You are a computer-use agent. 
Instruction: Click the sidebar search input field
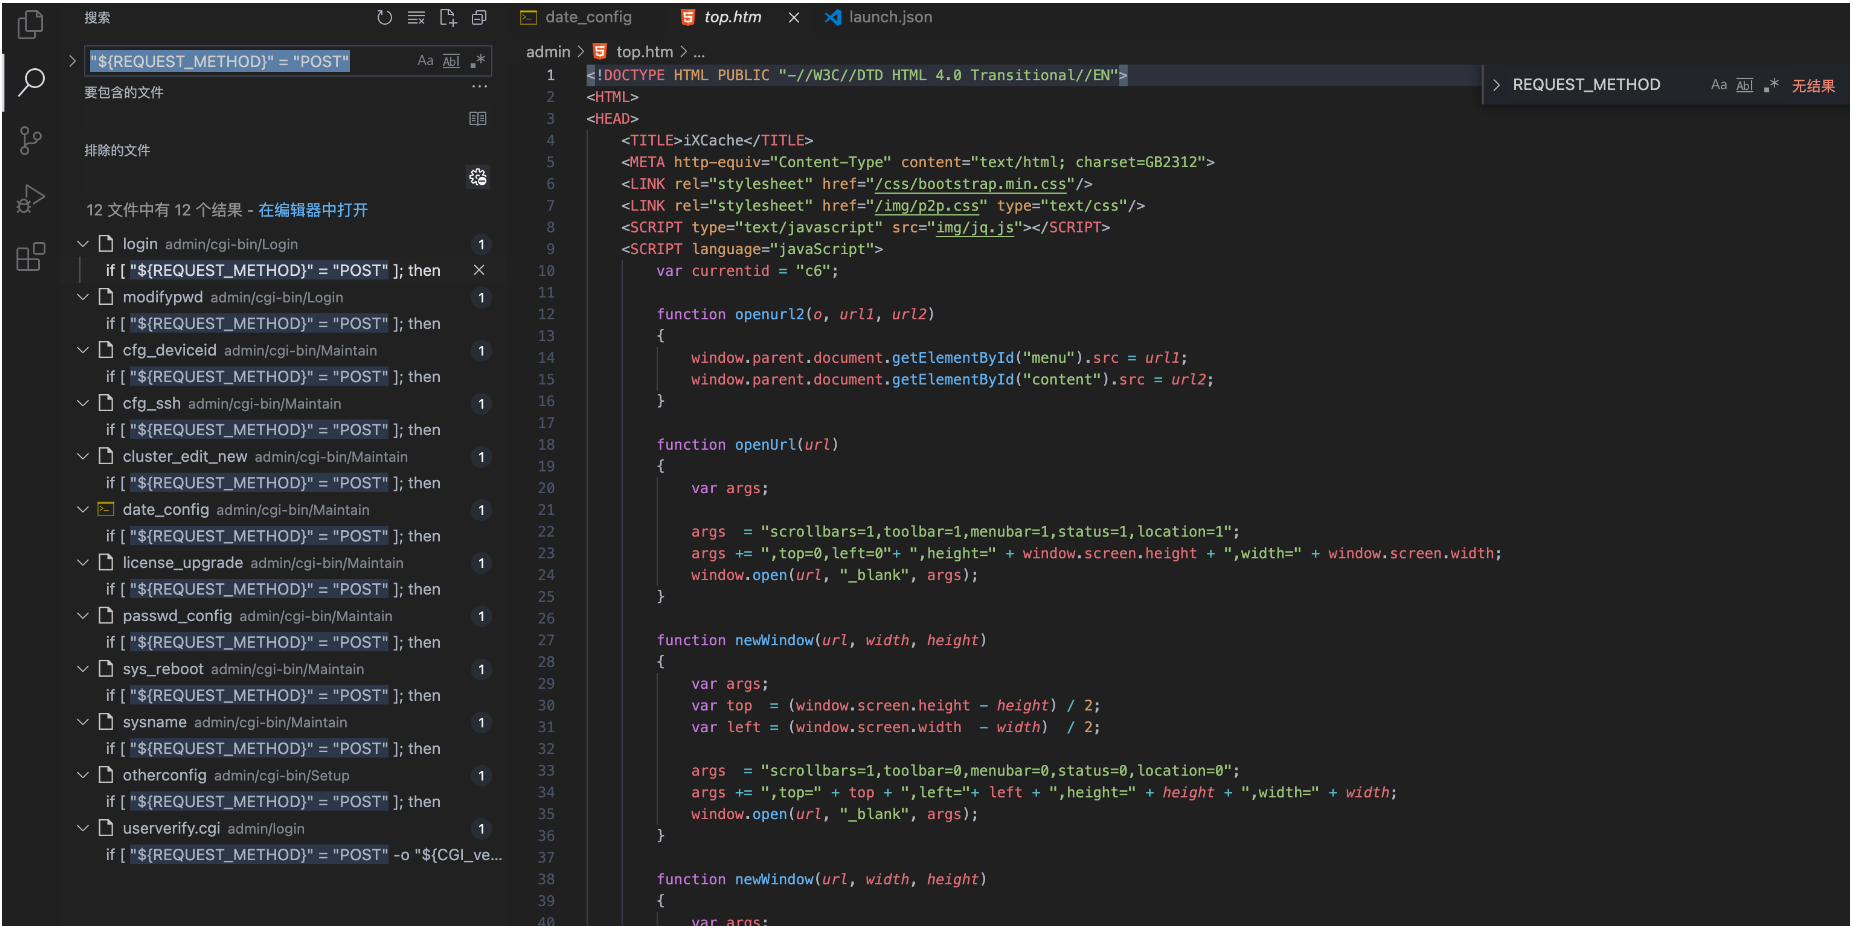[250, 61]
